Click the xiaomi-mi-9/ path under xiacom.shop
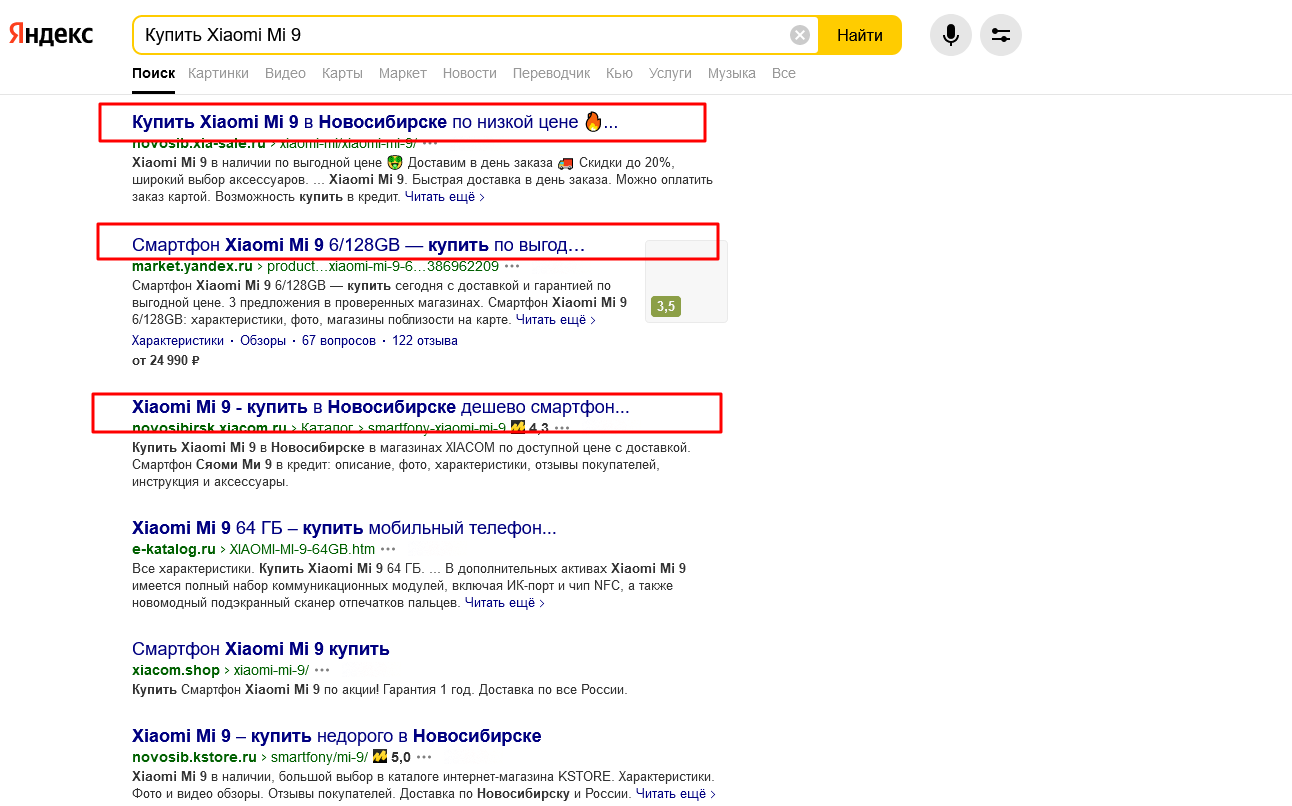This screenshot has height=806, width=1292. [x=271, y=670]
